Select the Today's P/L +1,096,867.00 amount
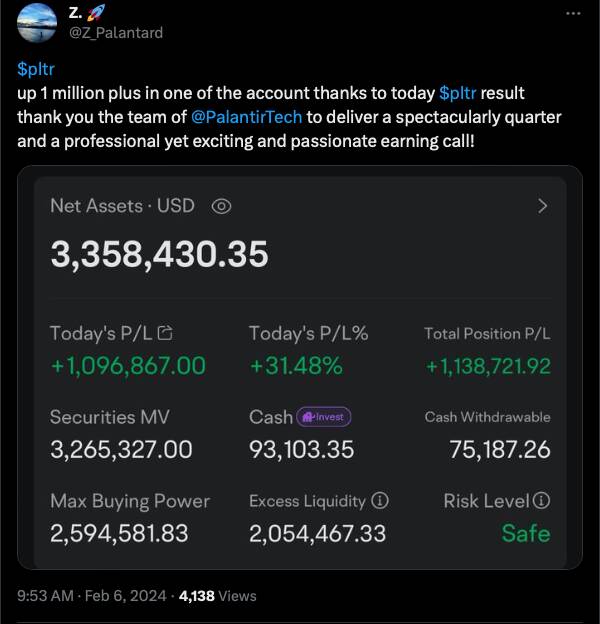 click(x=128, y=366)
